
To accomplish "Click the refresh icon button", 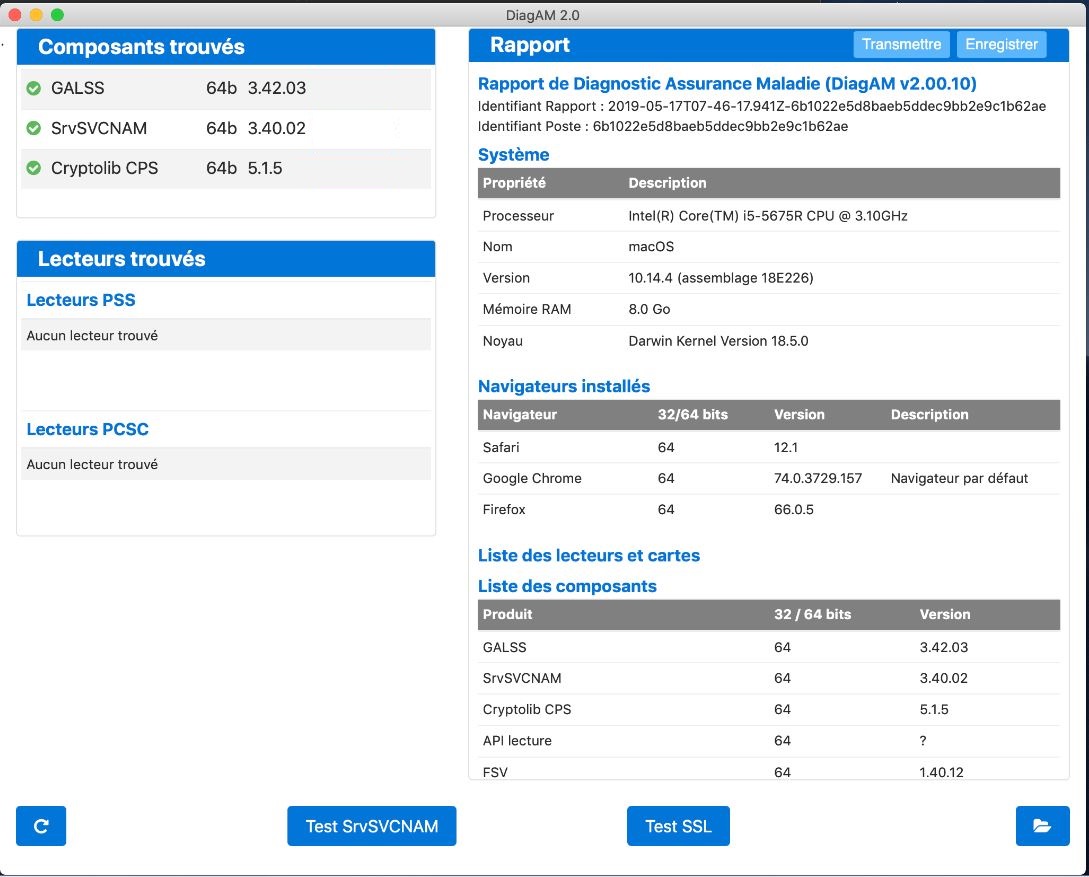I will 41,826.
